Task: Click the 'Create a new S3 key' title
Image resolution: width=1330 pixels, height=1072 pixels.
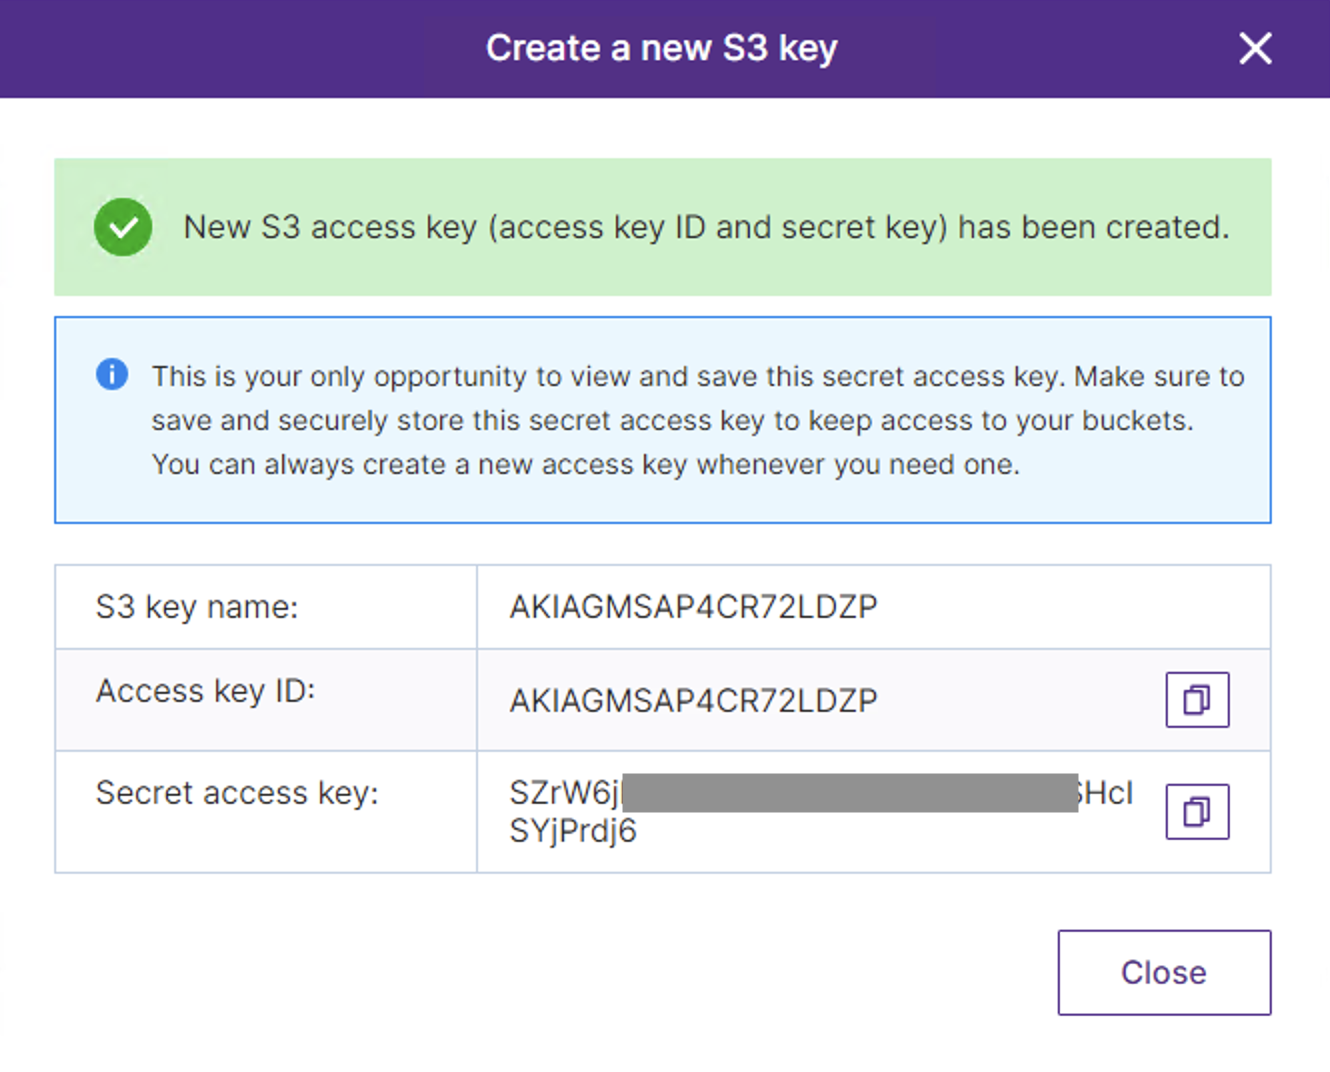Action: [x=662, y=48]
